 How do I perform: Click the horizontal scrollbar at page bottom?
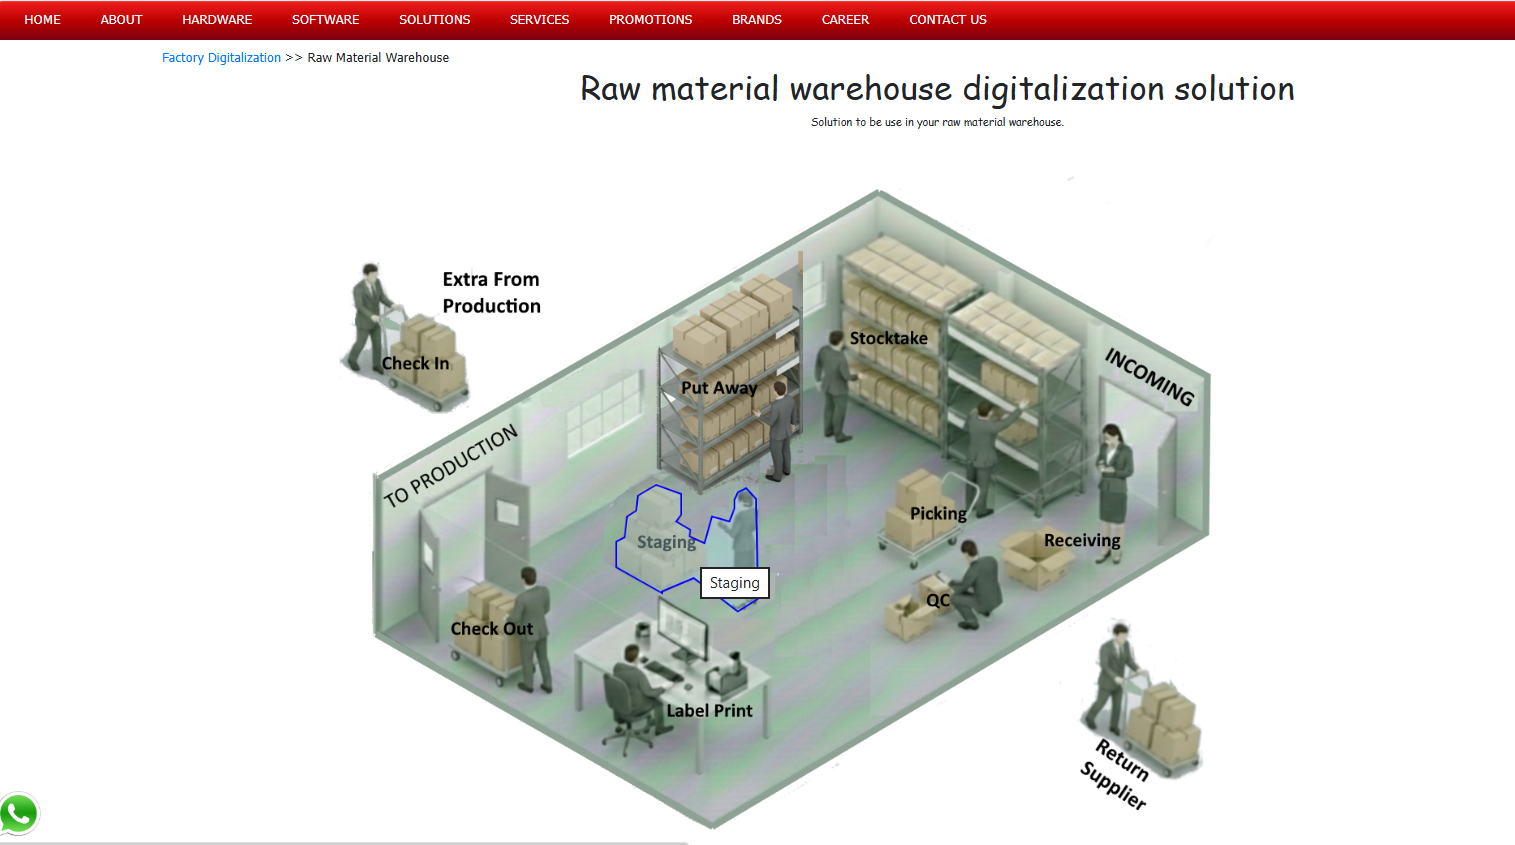pos(344,842)
